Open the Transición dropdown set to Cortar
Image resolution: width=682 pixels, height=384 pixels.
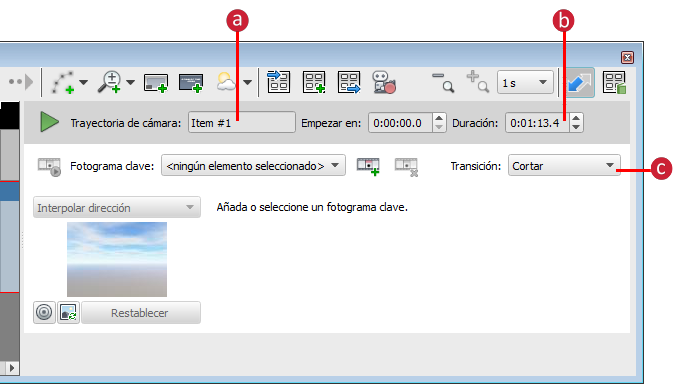(564, 166)
